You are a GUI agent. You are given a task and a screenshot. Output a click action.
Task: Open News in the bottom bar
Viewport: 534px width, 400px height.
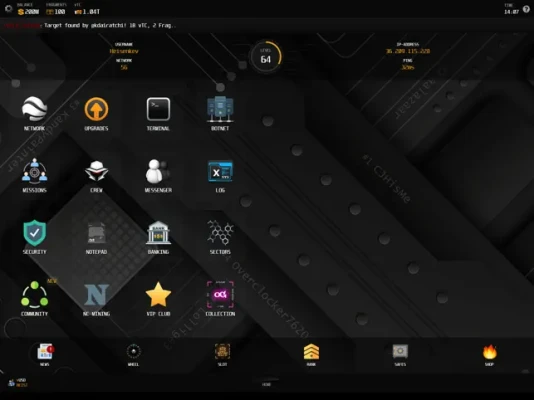pyautogui.click(x=45, y=352)
